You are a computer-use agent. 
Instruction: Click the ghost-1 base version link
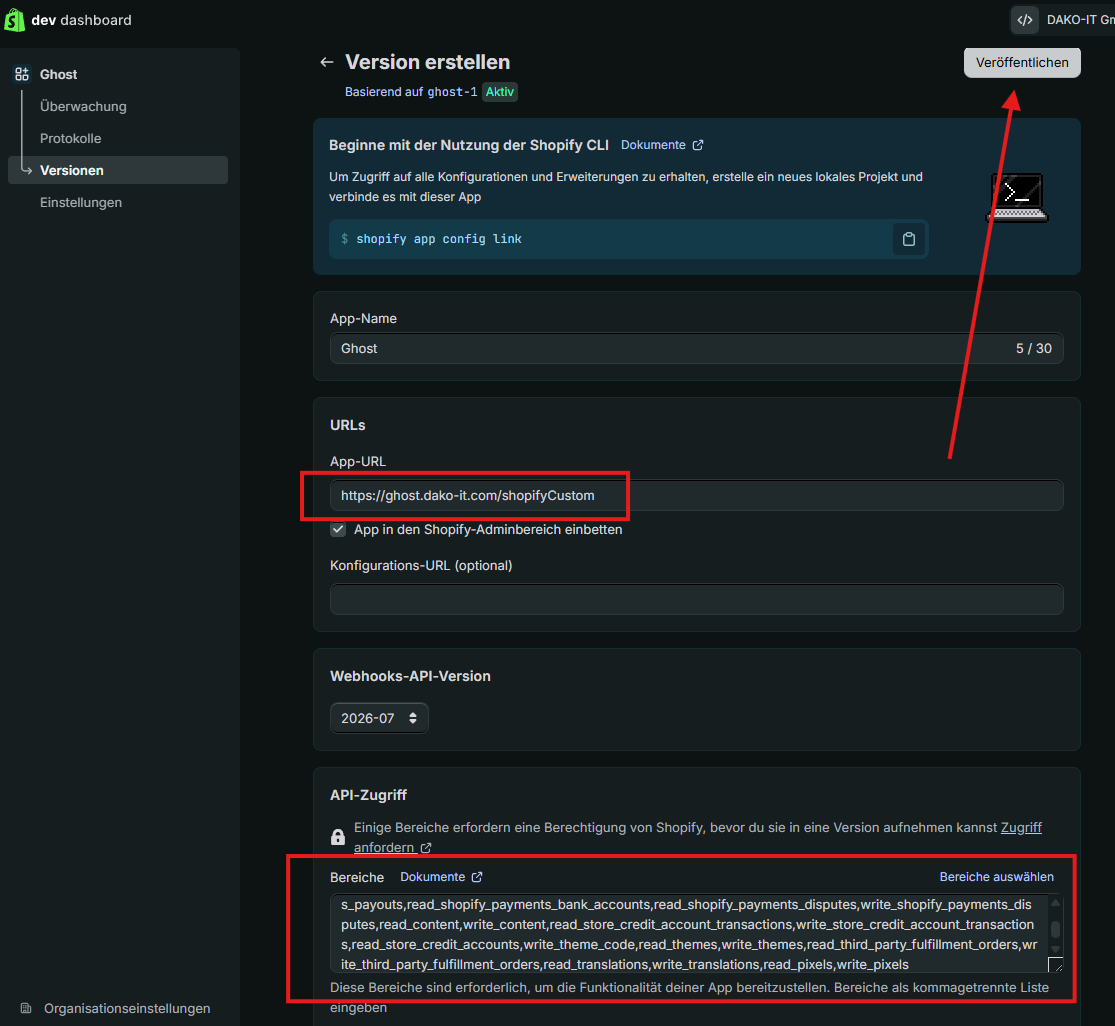(452, 92)
